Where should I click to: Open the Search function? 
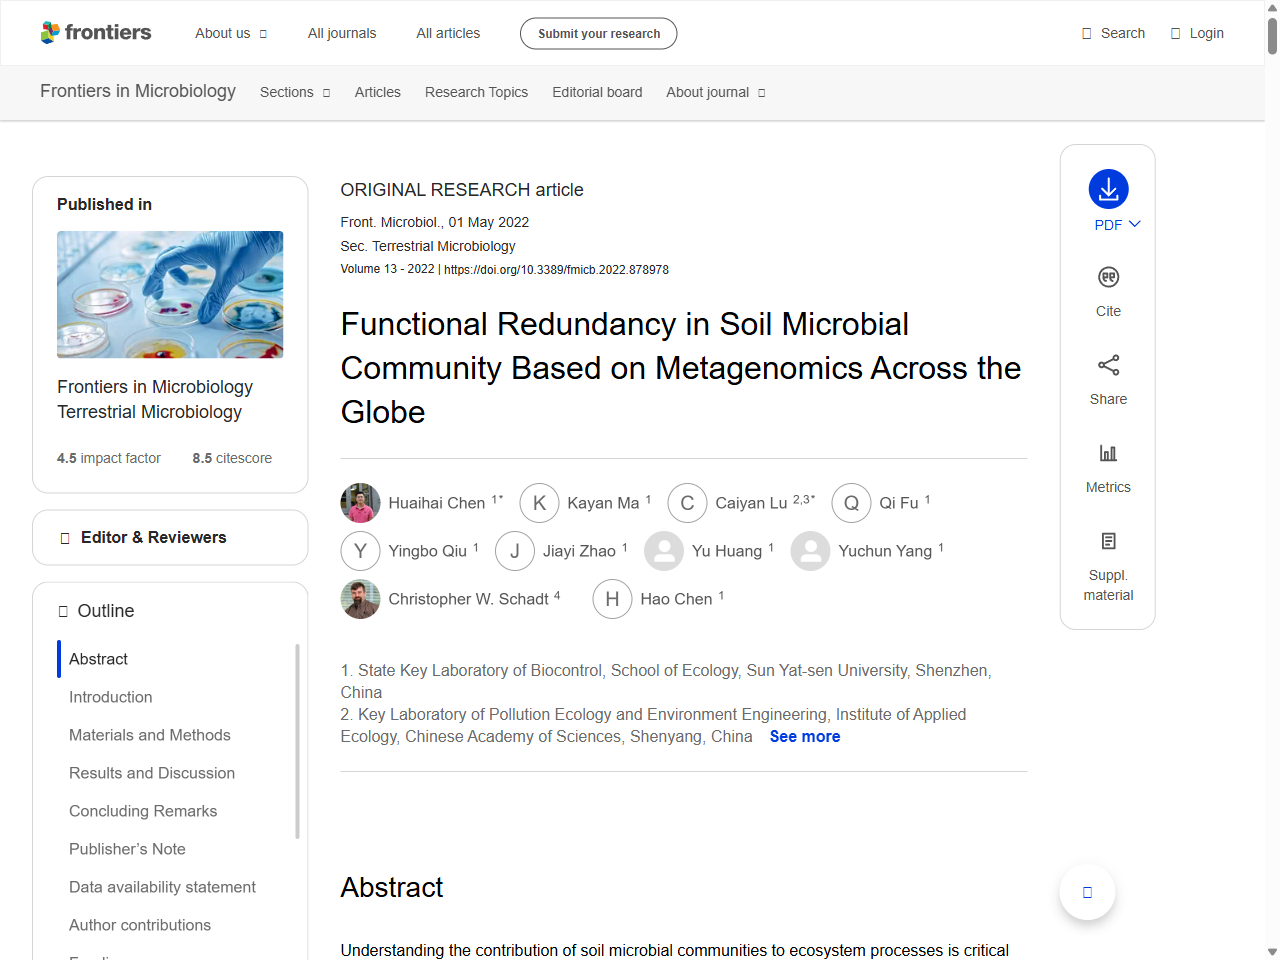pos(1113,32)
